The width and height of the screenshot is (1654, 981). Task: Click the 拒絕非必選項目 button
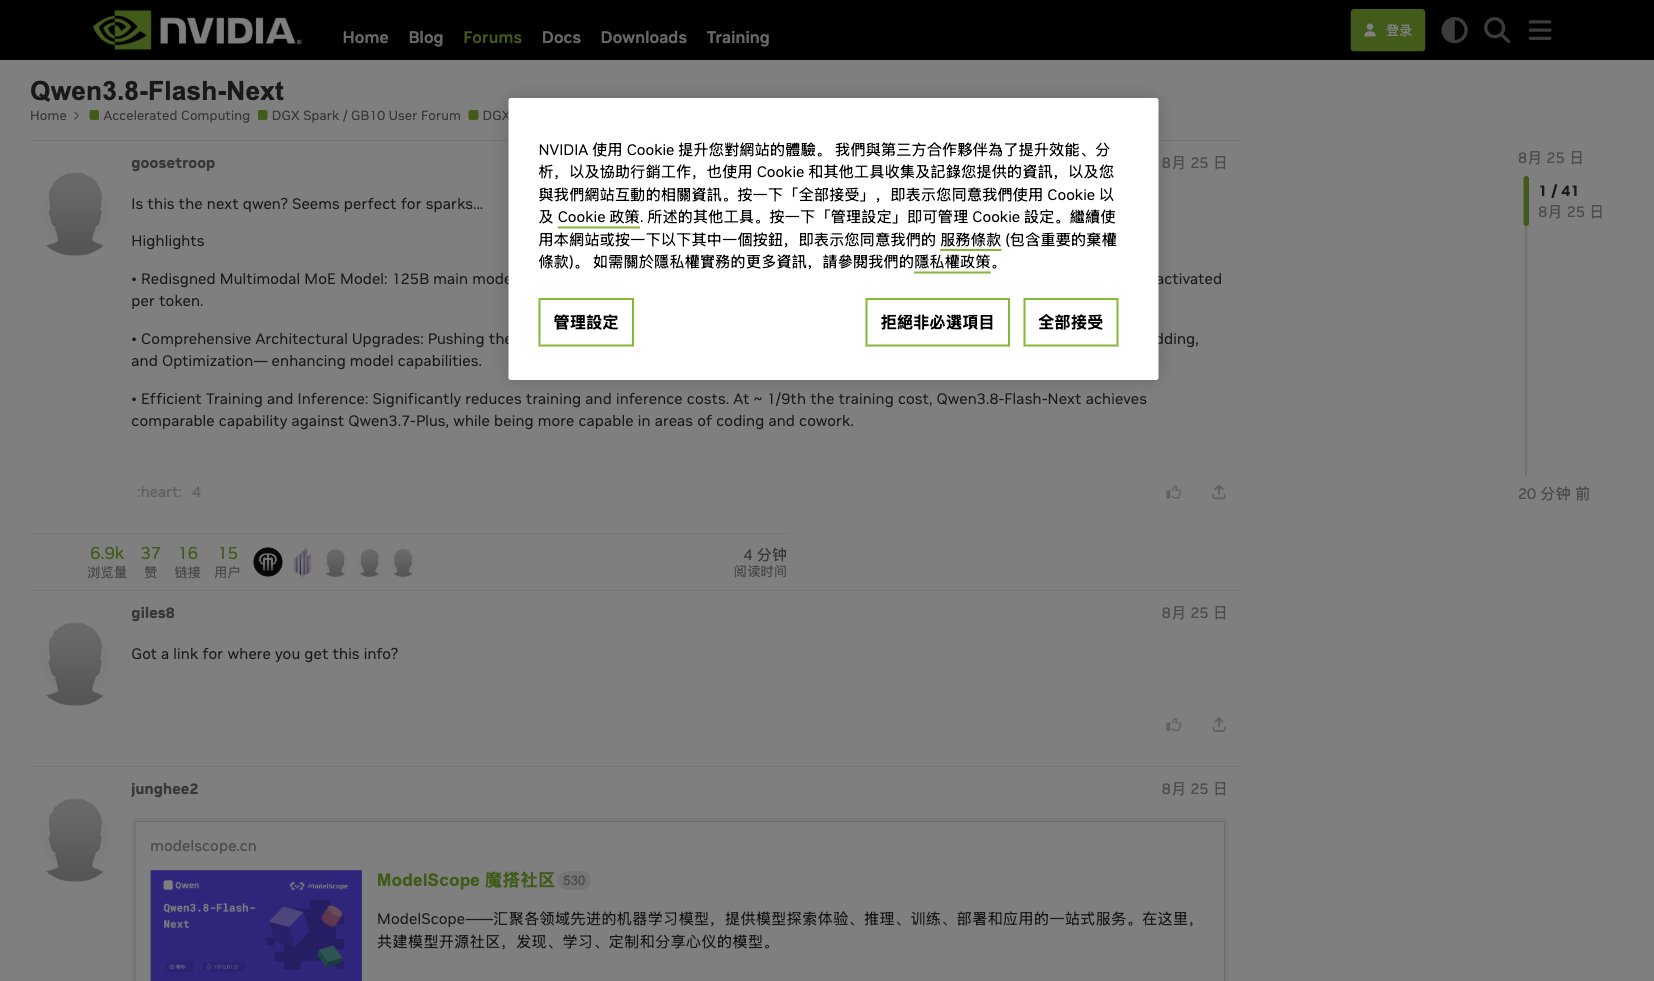[937, 322]
